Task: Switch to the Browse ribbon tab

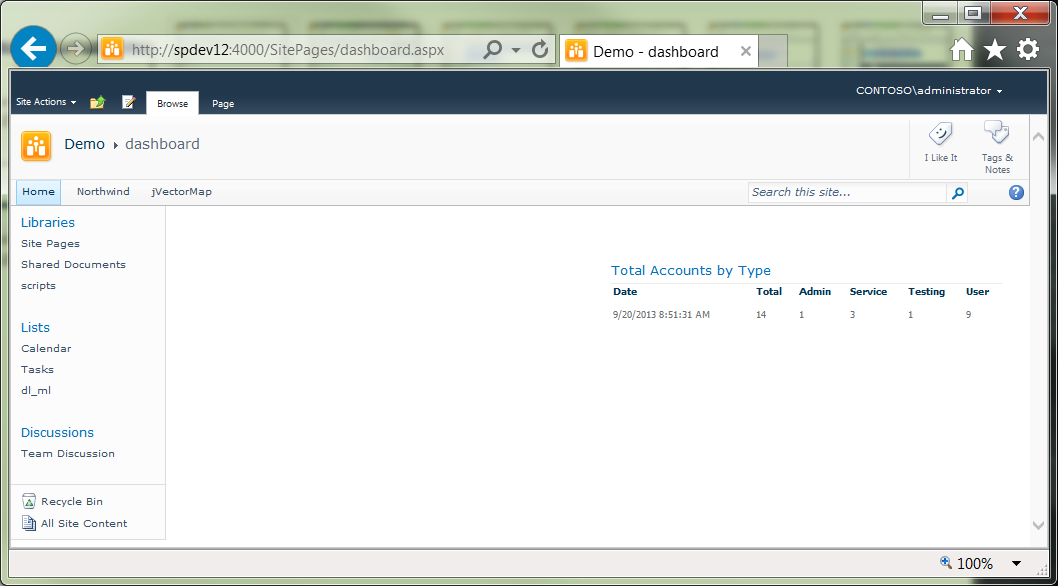Action: point(173,103)
